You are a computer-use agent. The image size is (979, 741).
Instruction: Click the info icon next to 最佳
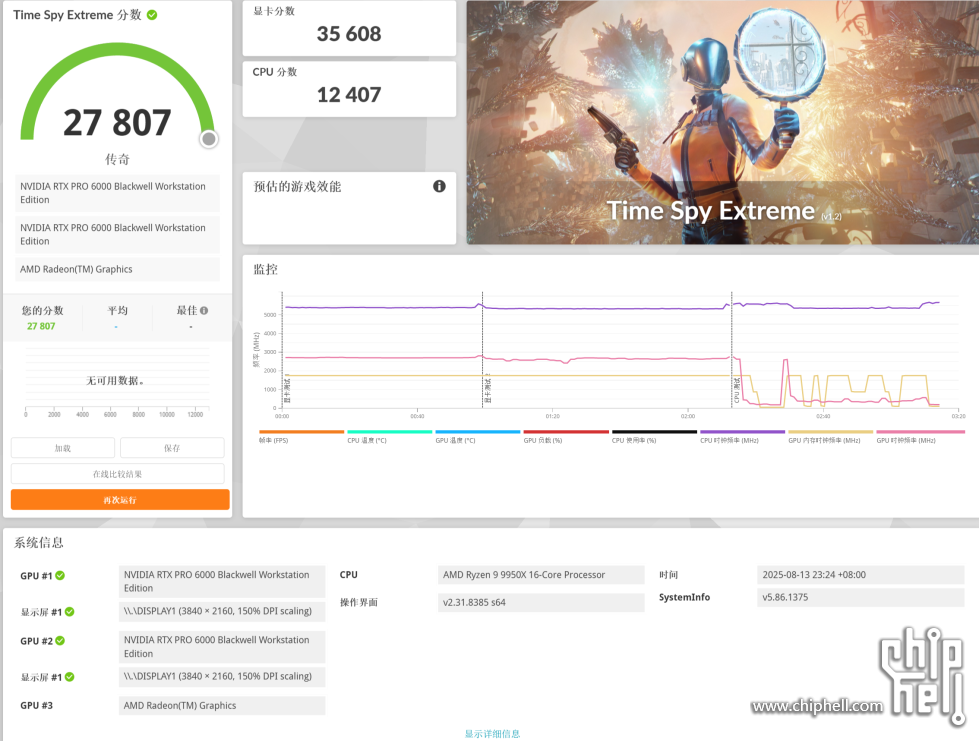(x=204, y=310)
